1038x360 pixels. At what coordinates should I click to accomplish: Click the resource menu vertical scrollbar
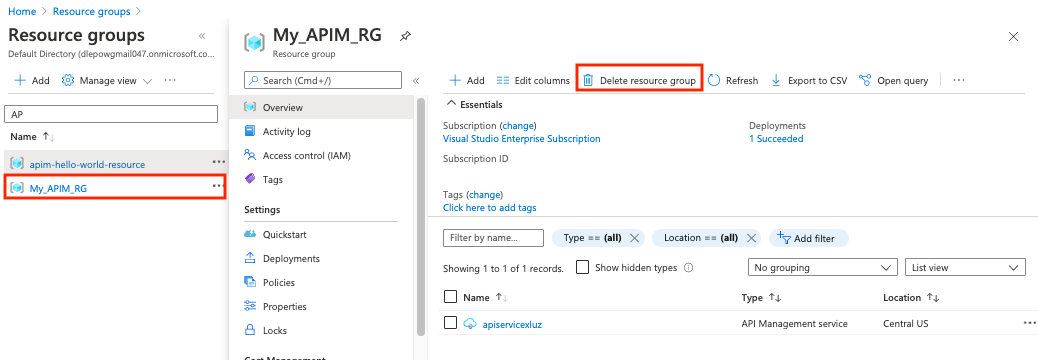click(420, 217)
